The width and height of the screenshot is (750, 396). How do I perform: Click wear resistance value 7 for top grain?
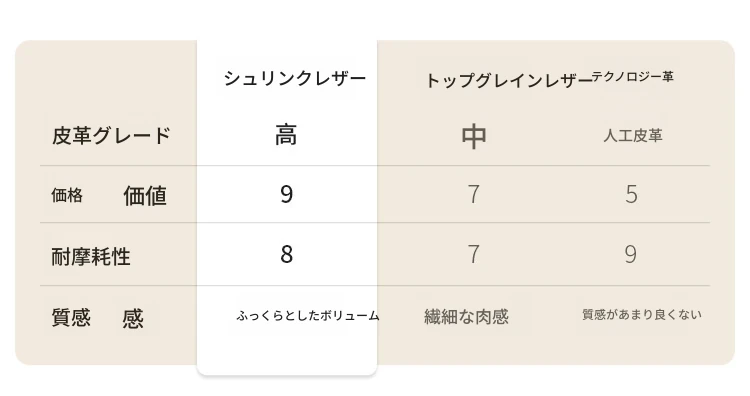click(x=474, y=254)
